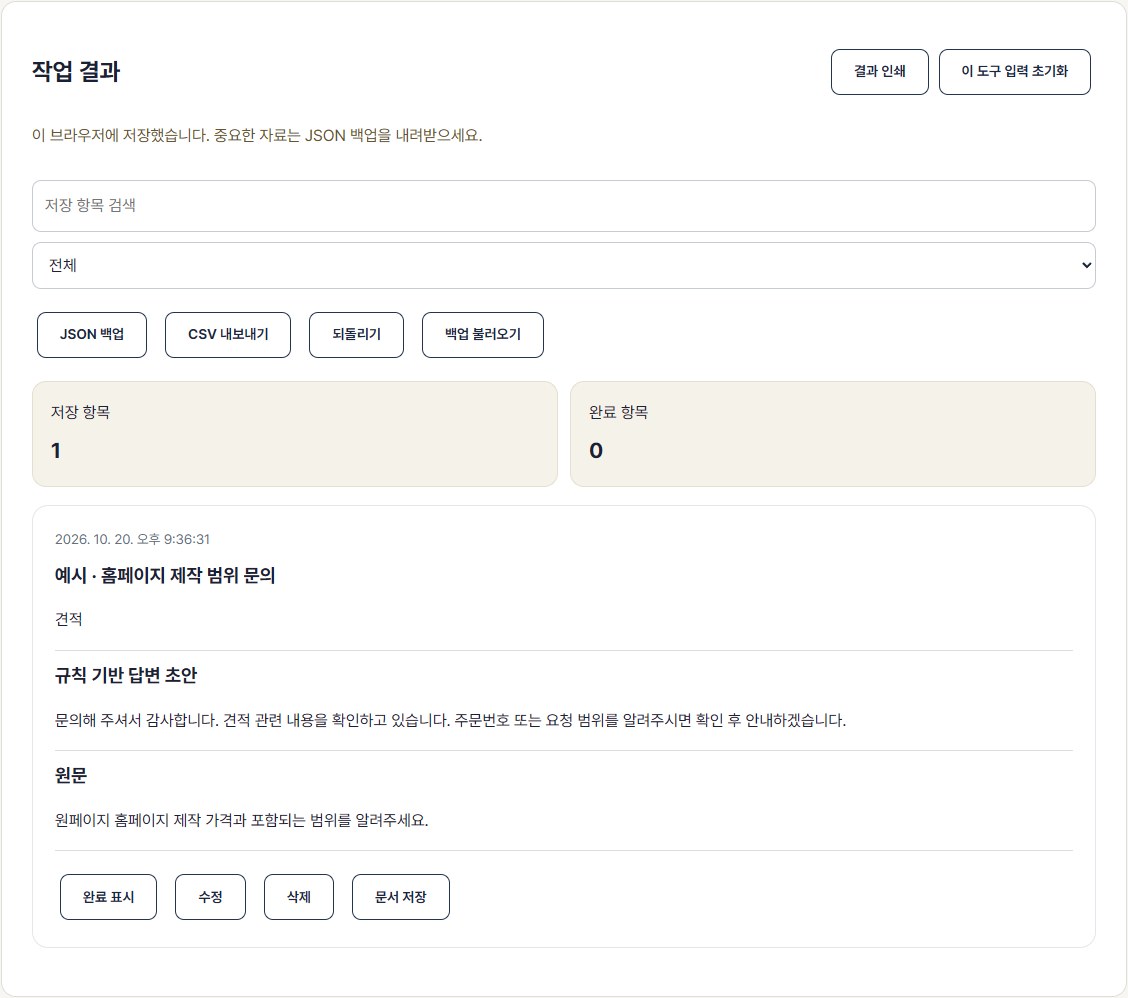This screenshot has width=1128, height=998.
Task: Export data with CSV 내보내기
Action: pos(228,335)
